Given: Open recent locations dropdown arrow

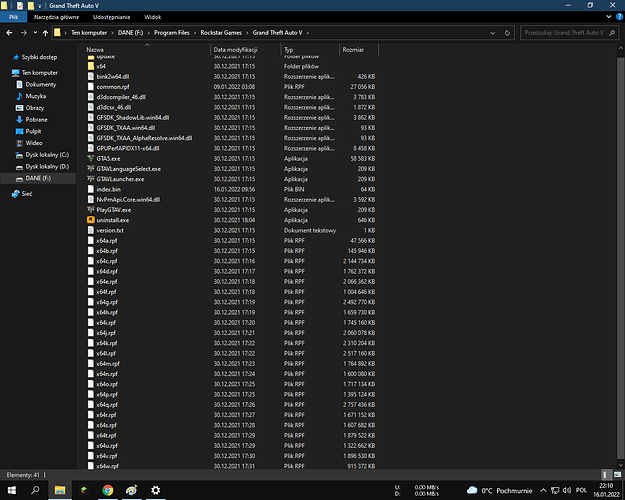Looking at the screenshot, I should coord(35,33).
